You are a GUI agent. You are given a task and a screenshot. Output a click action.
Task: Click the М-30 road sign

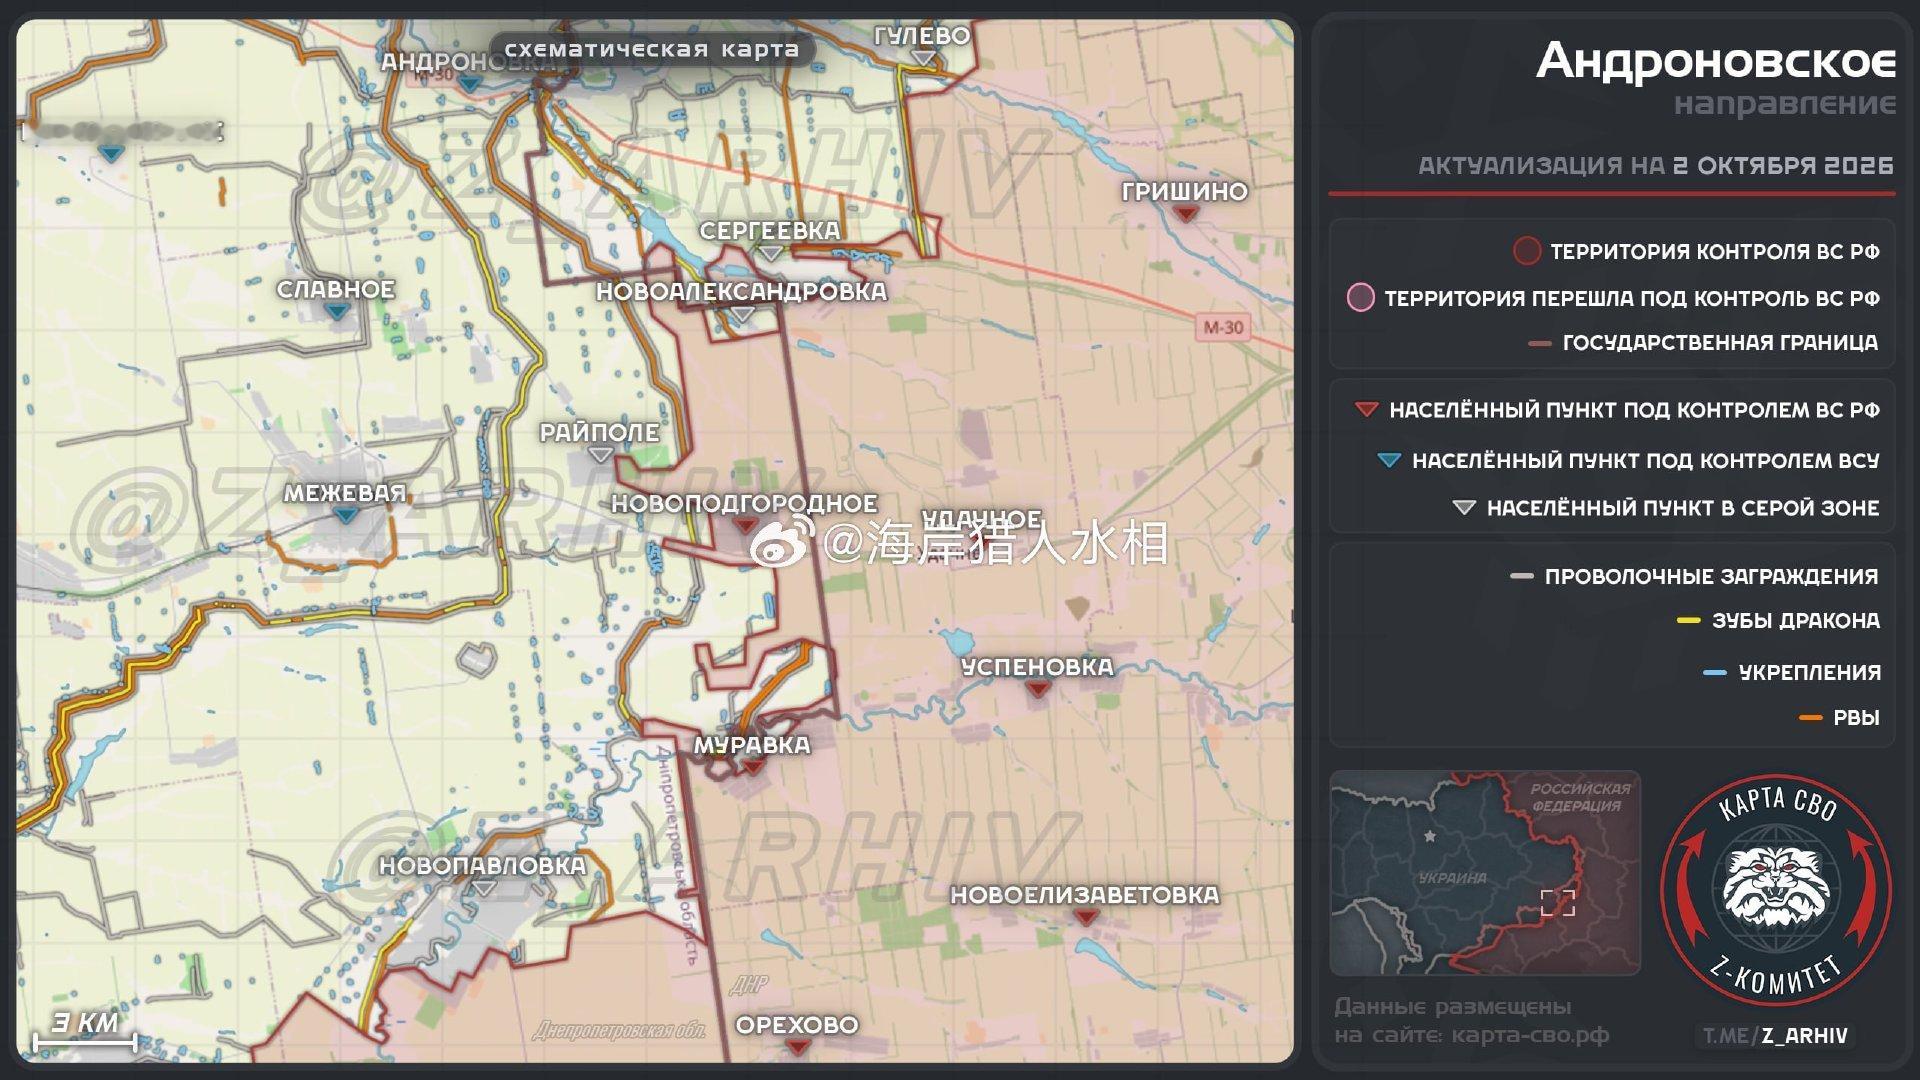tap(1224, 327)
